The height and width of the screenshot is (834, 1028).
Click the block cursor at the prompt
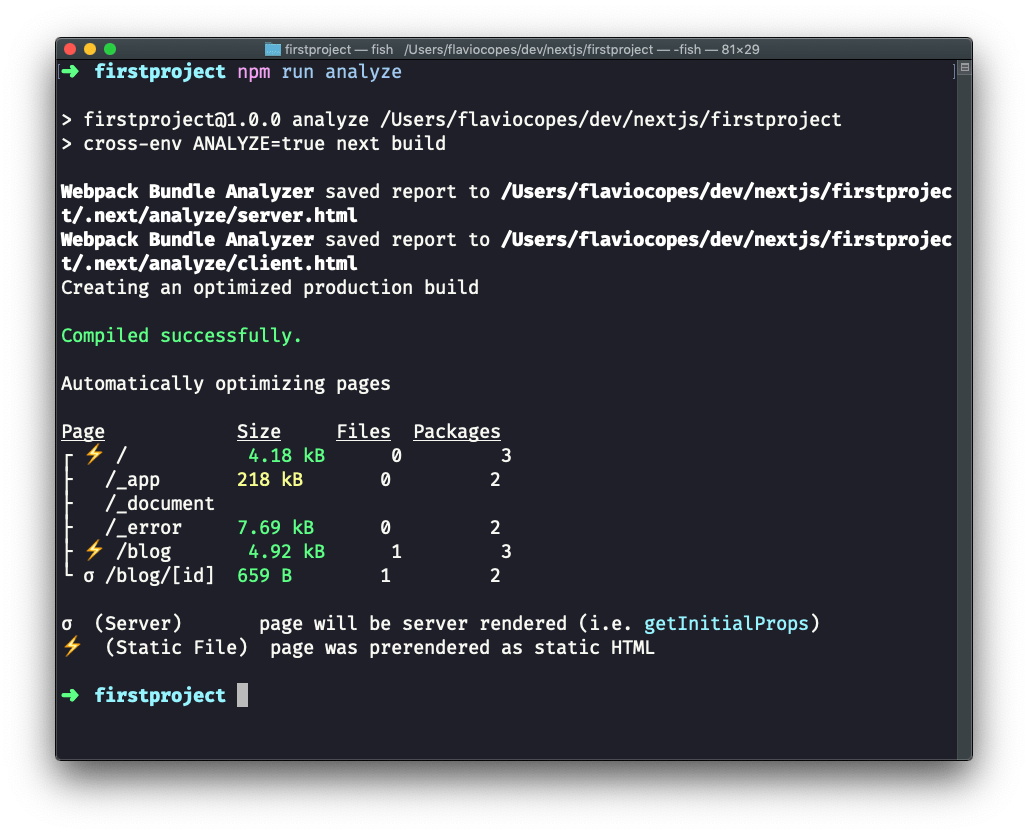(242, 695)
